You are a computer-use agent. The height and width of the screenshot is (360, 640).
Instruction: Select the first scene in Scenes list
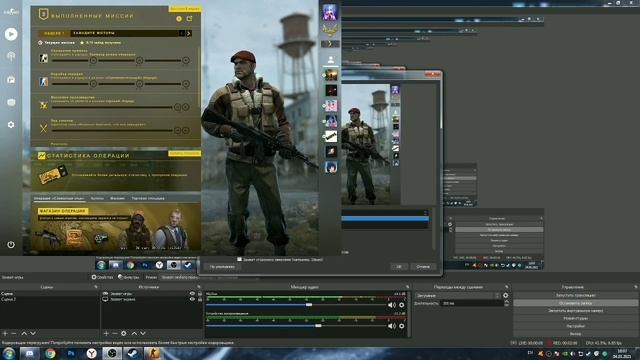click(50, 293)
